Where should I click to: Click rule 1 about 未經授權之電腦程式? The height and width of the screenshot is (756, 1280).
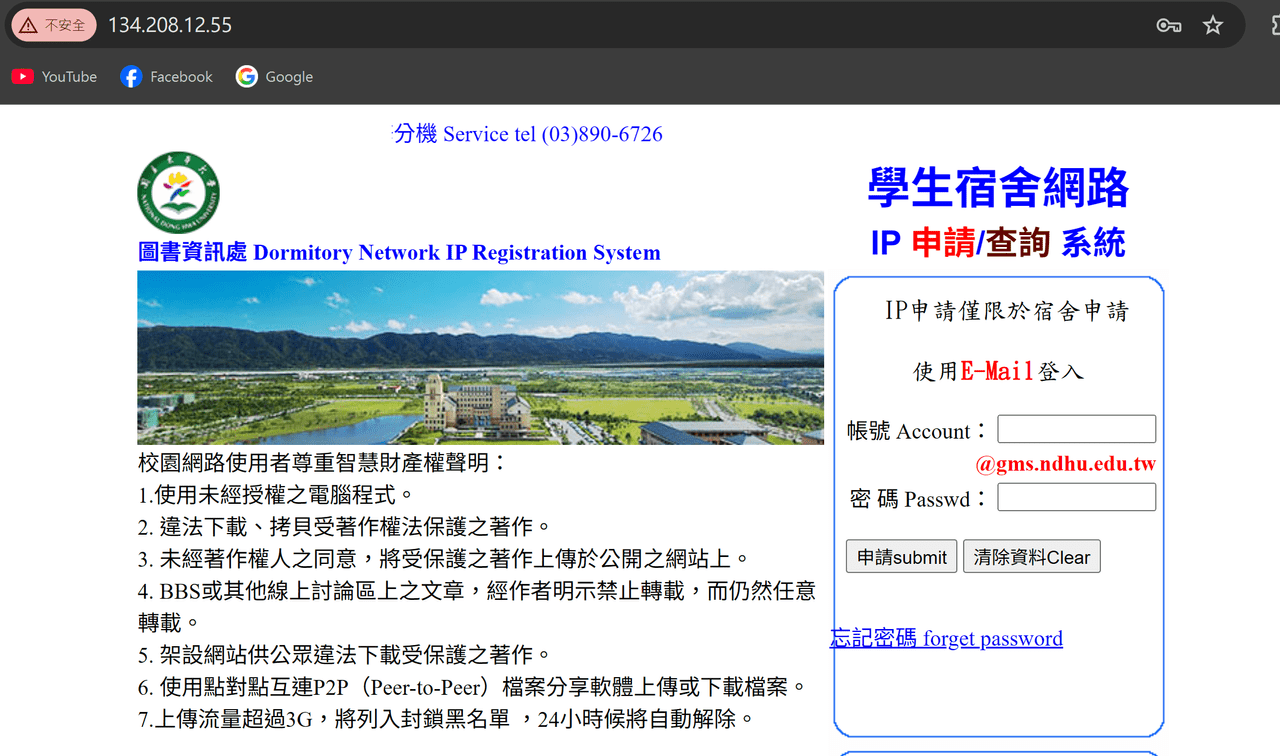point(276,494)
